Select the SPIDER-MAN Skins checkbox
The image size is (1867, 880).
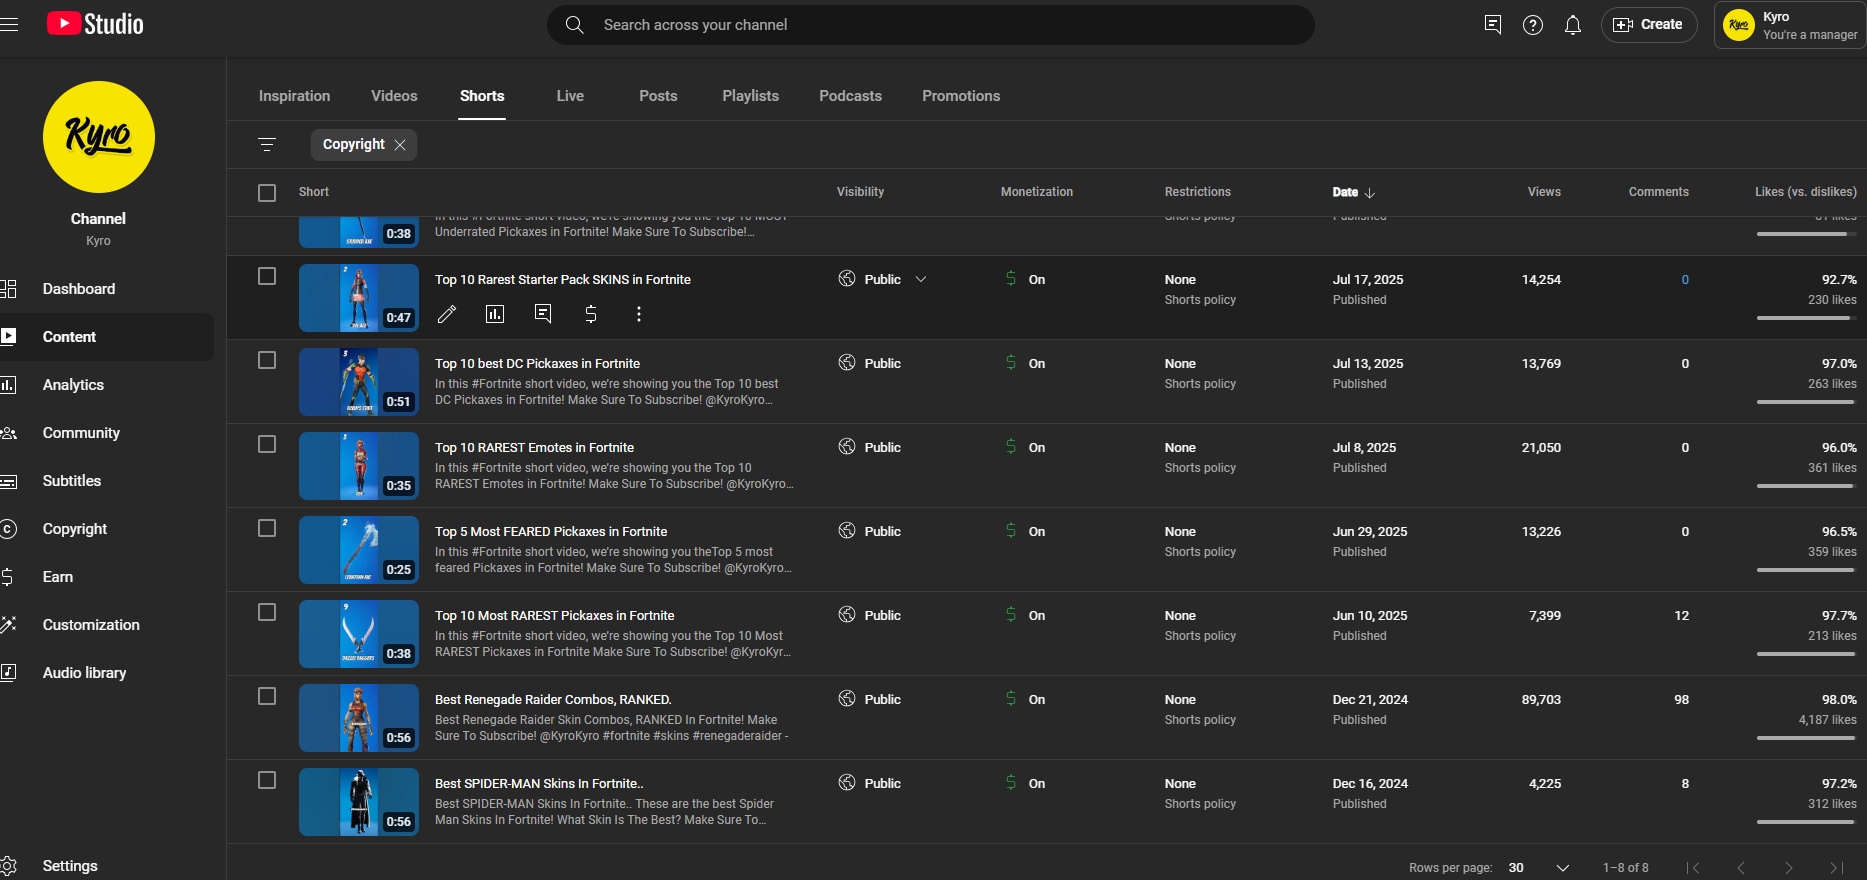267,780
